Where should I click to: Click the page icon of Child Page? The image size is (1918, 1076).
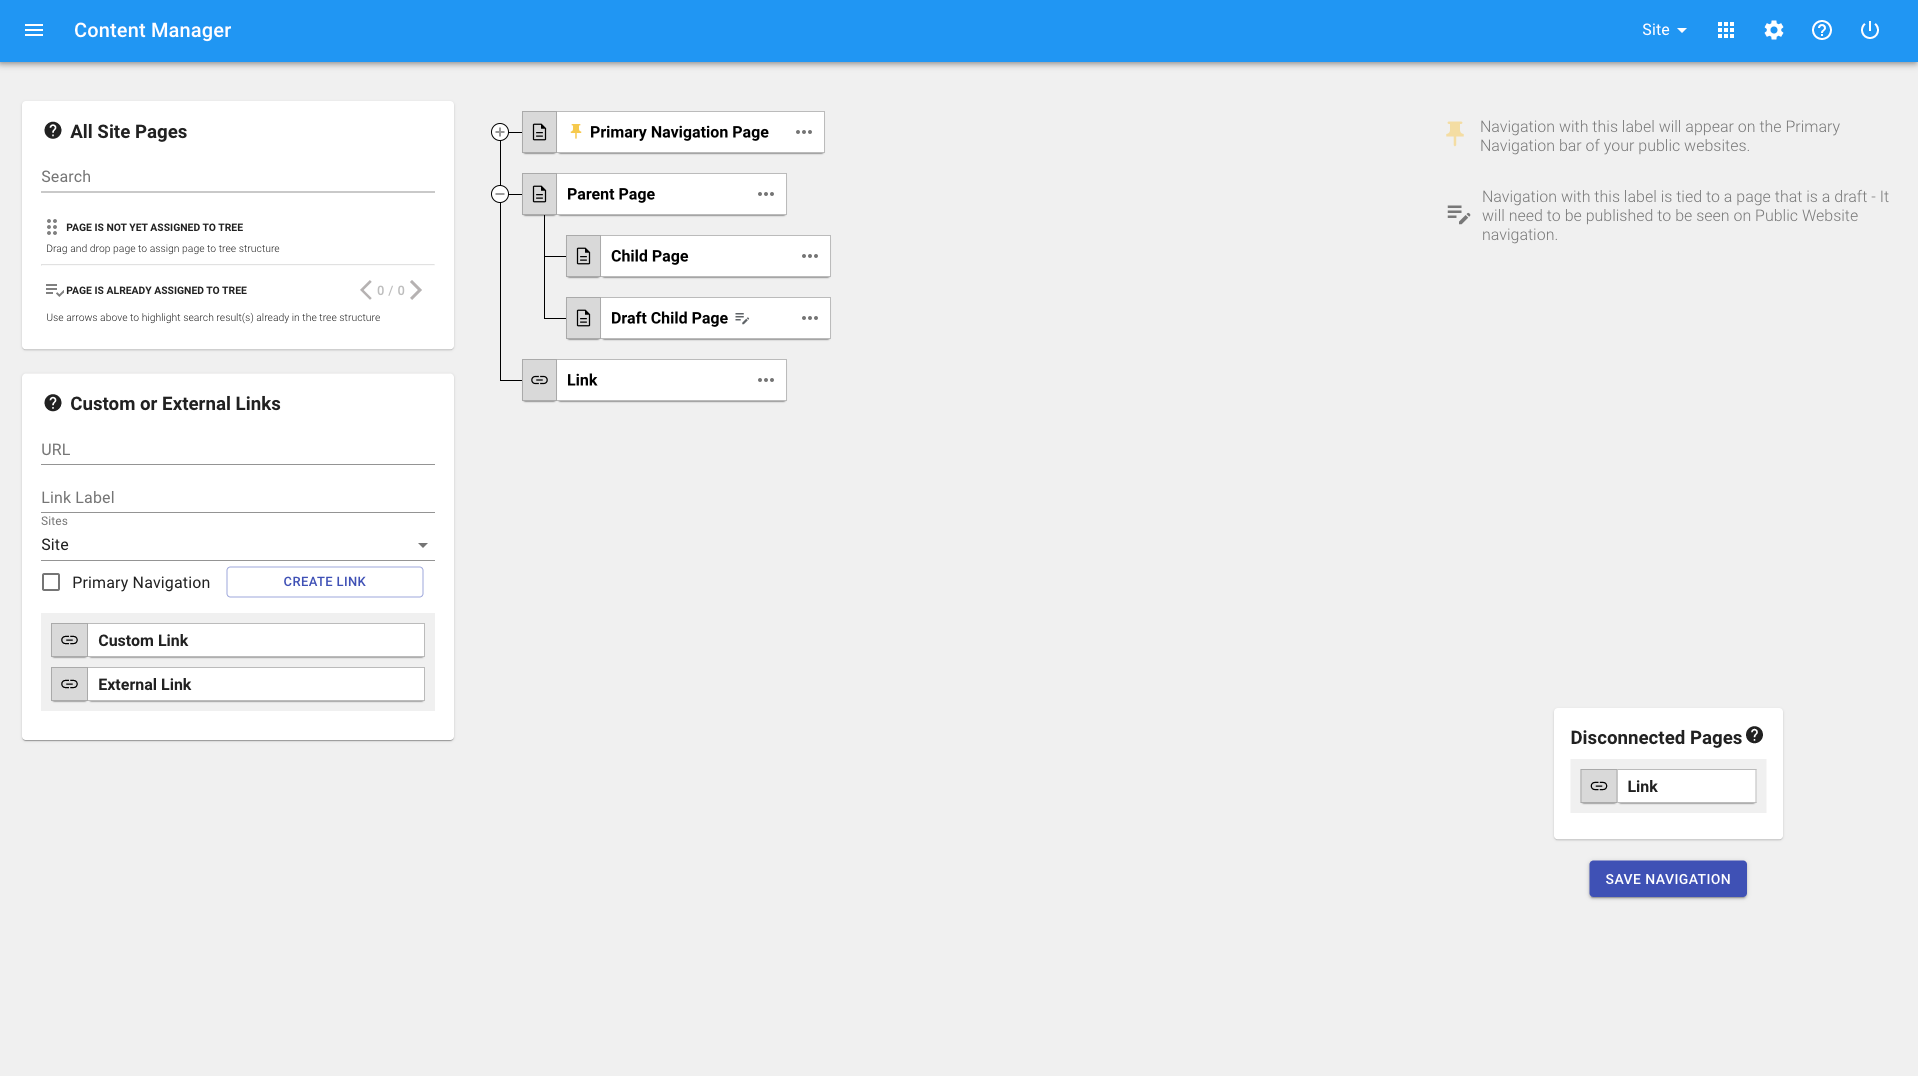(584, 256)
